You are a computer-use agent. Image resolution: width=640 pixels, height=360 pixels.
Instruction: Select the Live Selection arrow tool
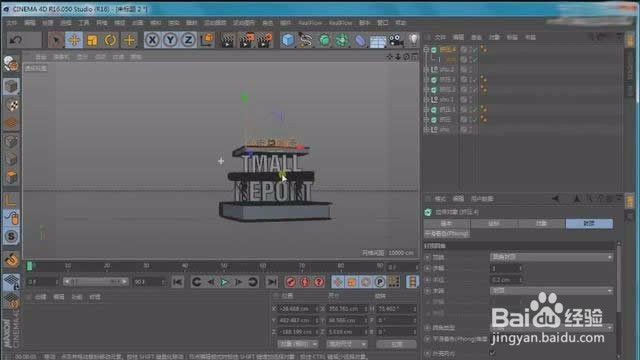coord(56,40)
